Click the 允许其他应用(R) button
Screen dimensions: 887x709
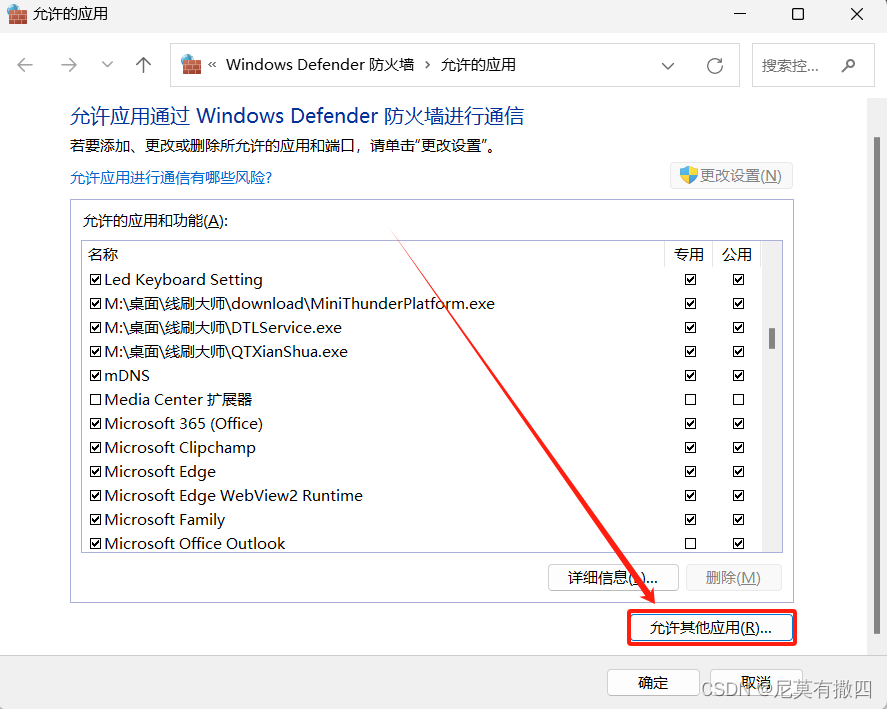click(712, 628)
